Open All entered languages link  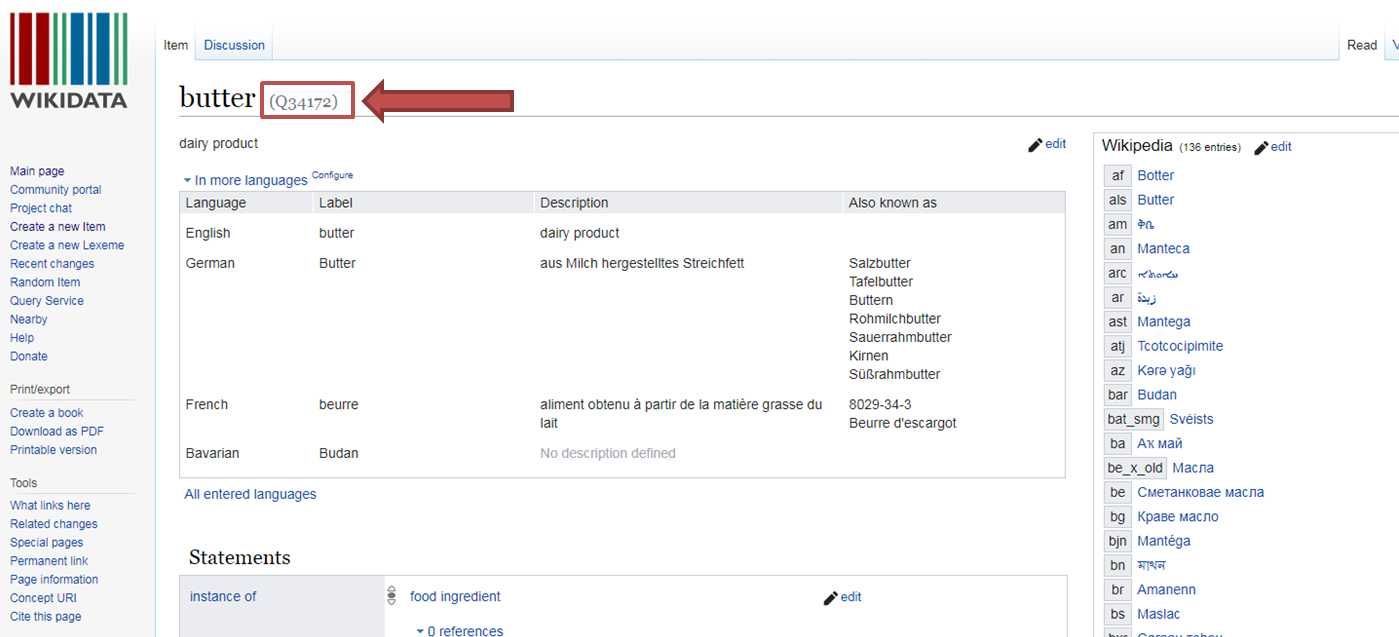pyautogui.click(x=250, y=494)
